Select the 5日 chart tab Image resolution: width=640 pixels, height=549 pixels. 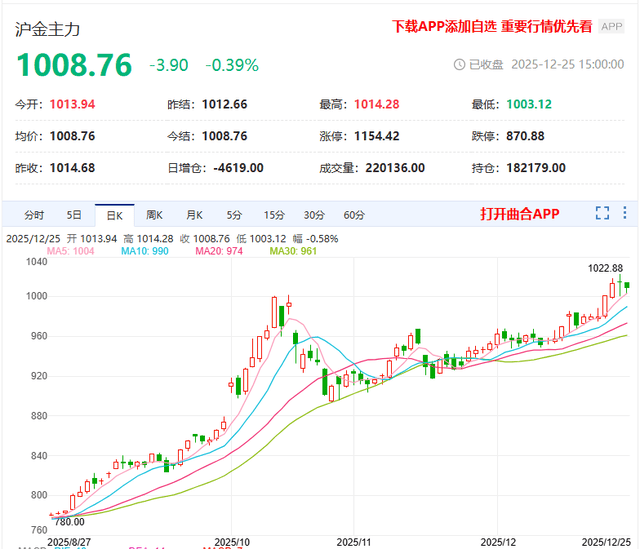tap(75, 215)
